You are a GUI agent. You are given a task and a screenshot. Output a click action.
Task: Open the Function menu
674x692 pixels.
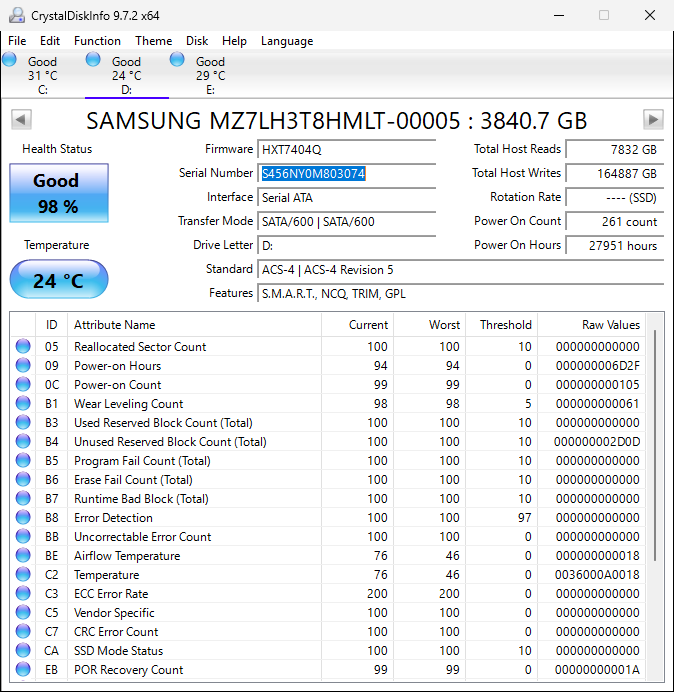[97, 41]
